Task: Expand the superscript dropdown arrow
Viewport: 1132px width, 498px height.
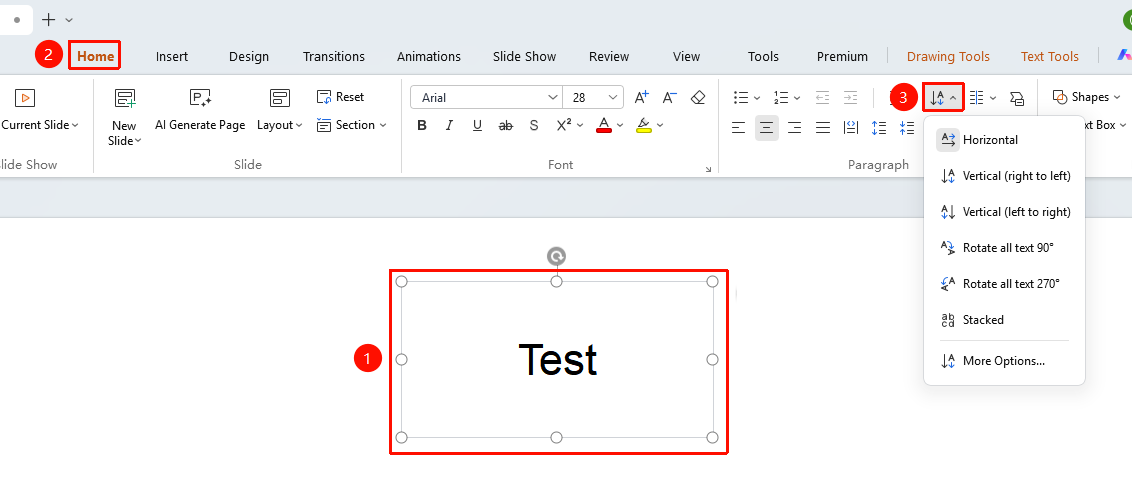Action: [x=580, y=126]
